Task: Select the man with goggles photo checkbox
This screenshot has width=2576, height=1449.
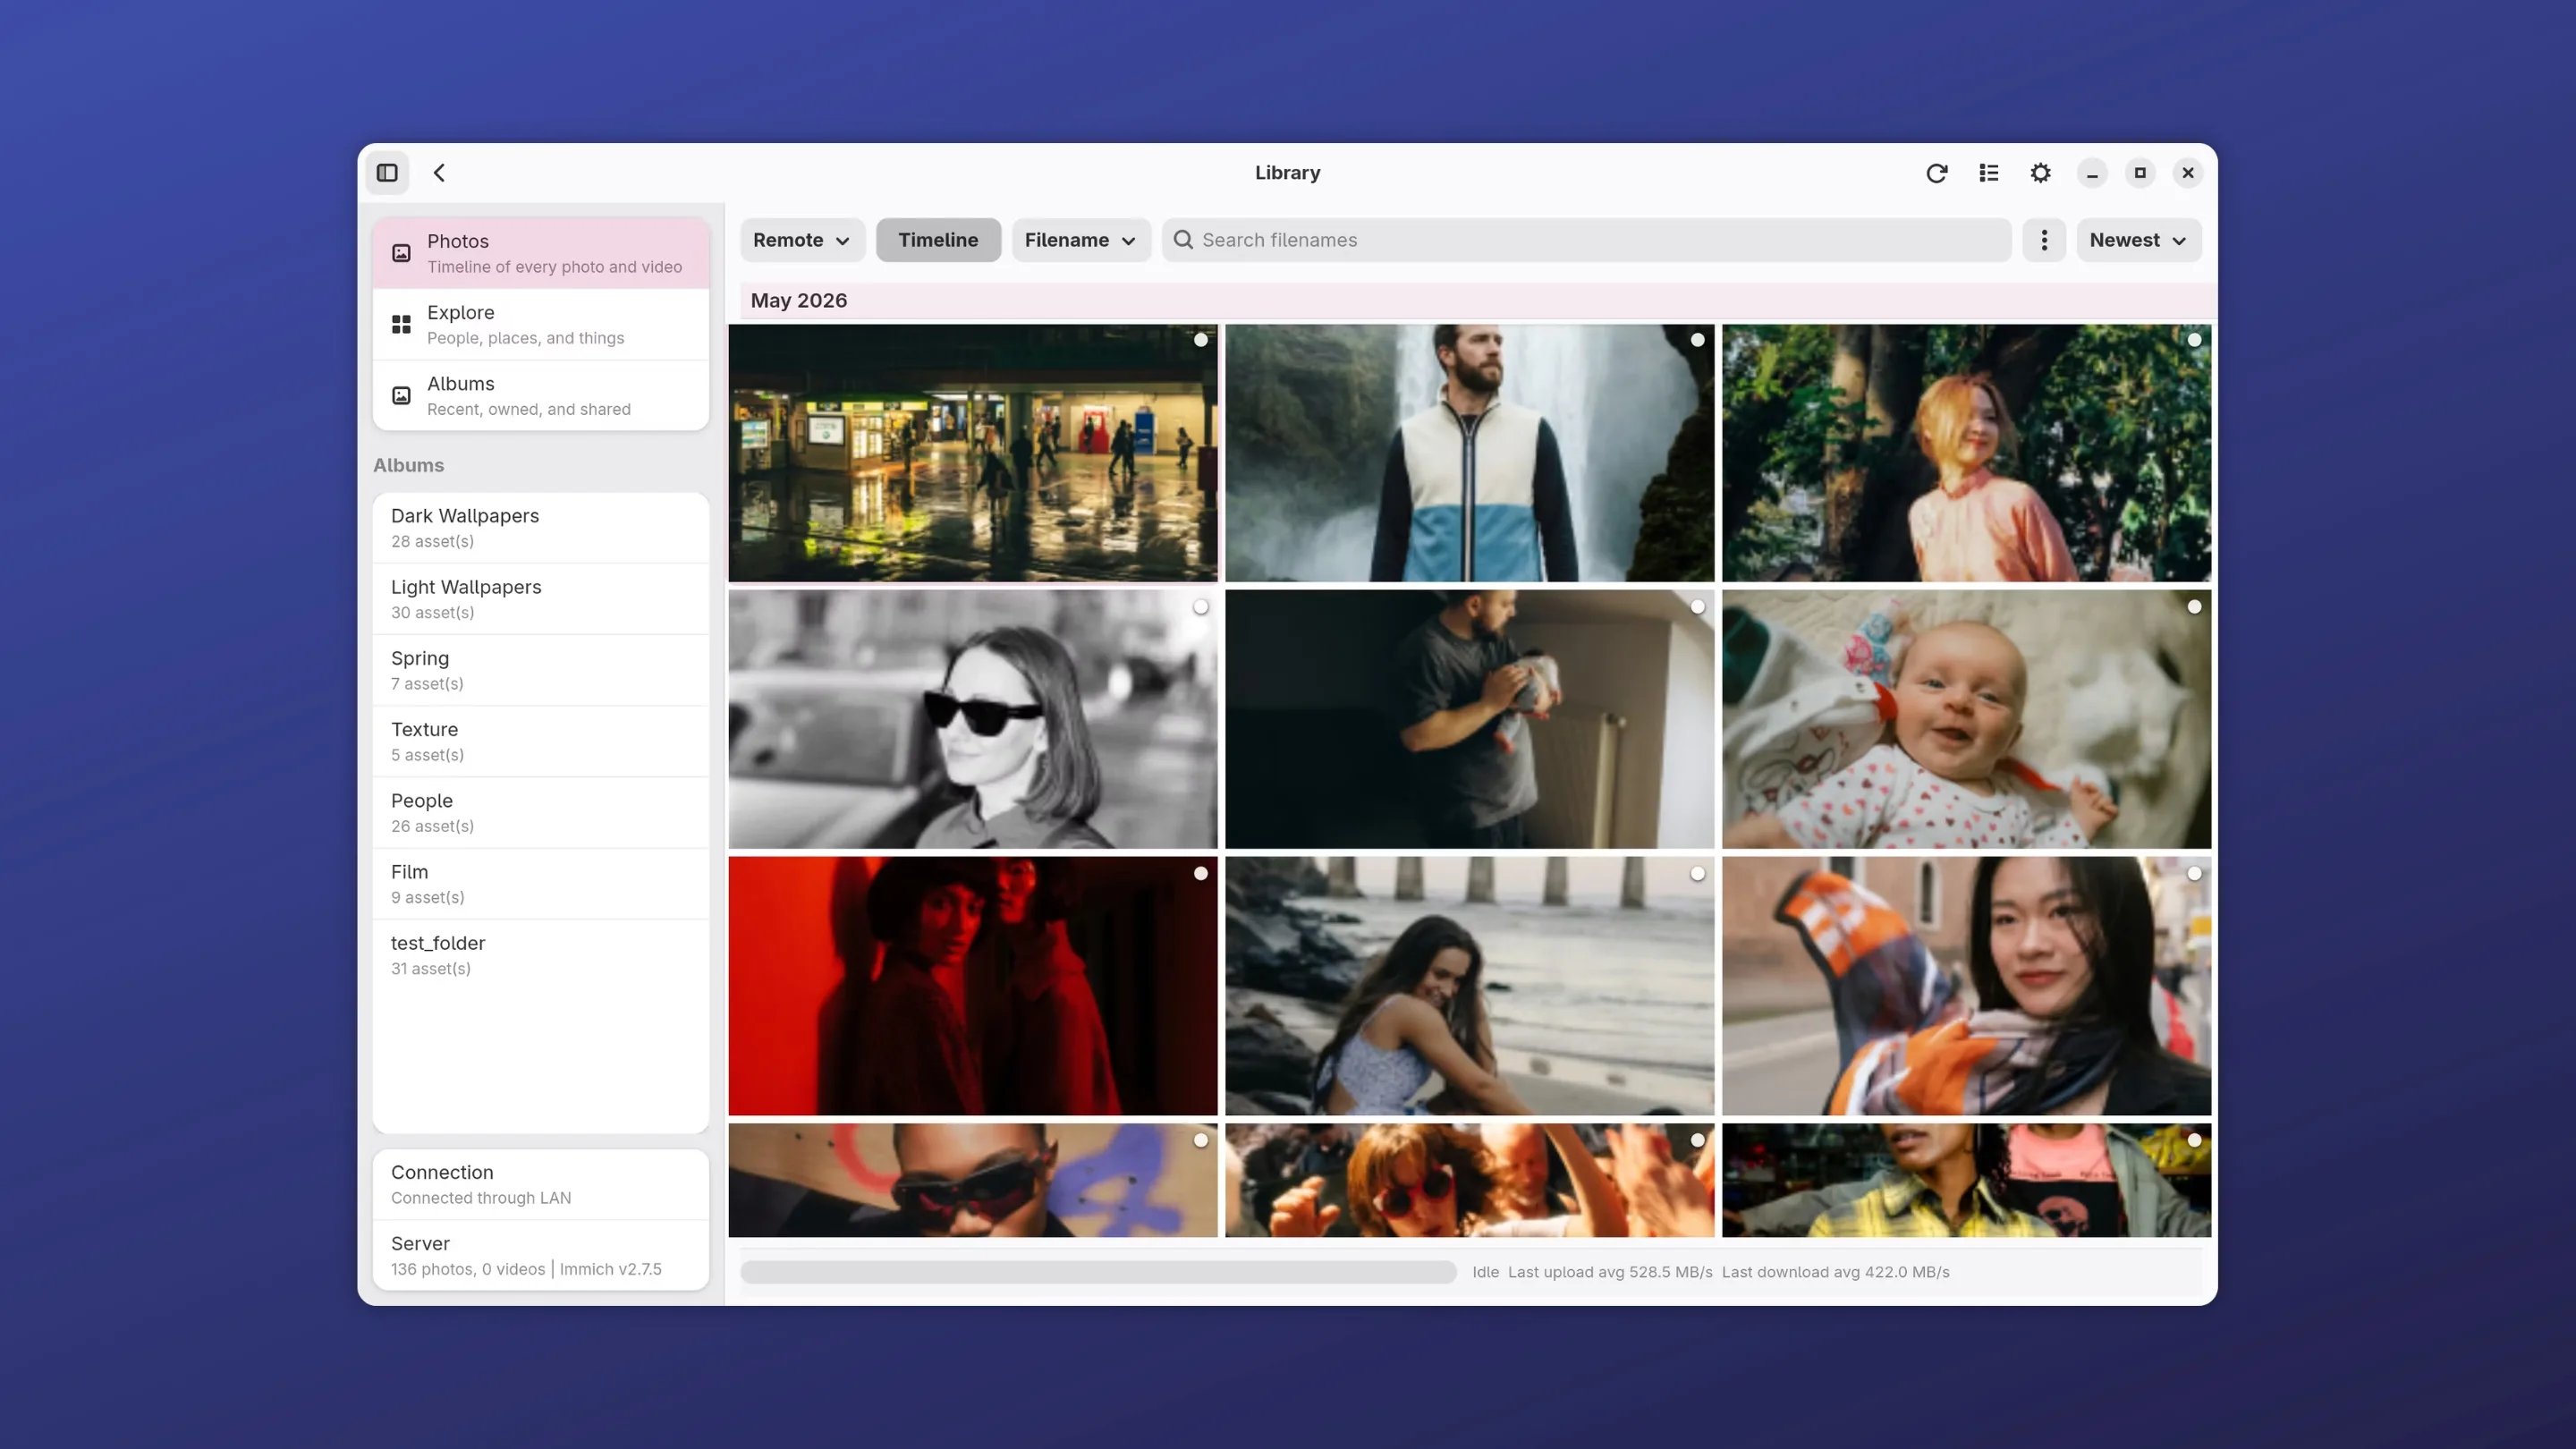Action: coord(1201,1140)
